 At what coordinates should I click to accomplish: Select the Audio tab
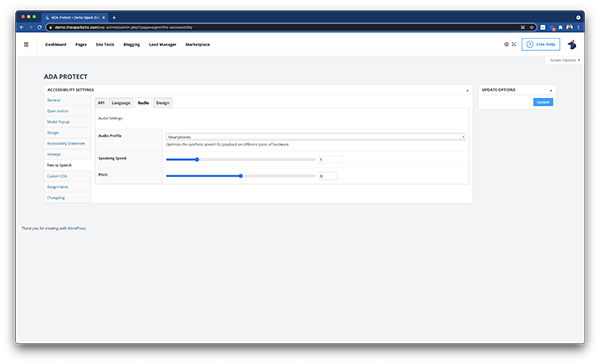(143, 103)
